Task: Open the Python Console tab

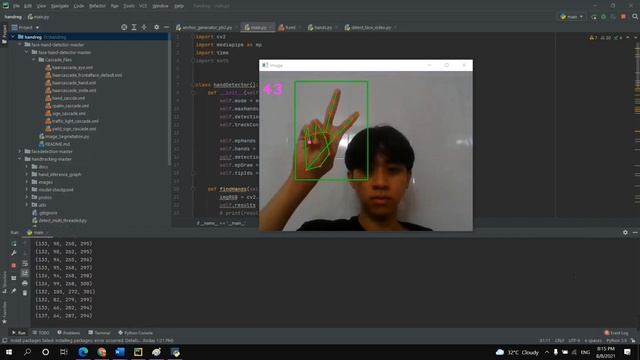Action: 136,333
